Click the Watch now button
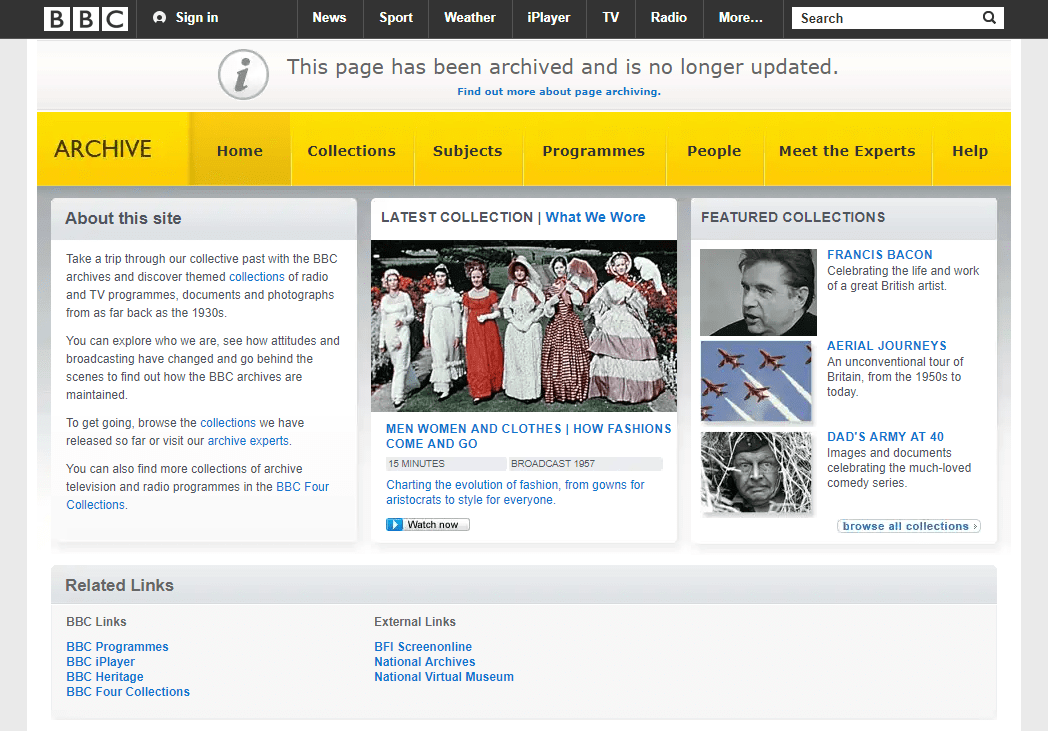Screen dimensions: 1048x731 pyautogui.click(x=428, y=525)
